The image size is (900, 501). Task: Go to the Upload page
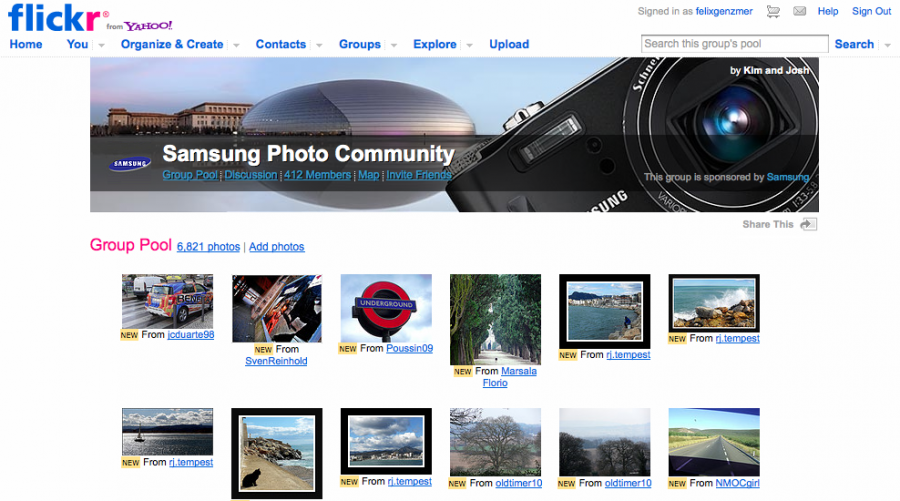[x=509, y=44]
